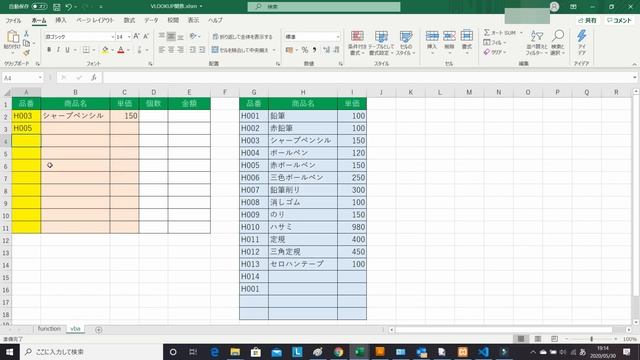
Task: Toggle top vertical alignment button
Action: tap(162, 36)
